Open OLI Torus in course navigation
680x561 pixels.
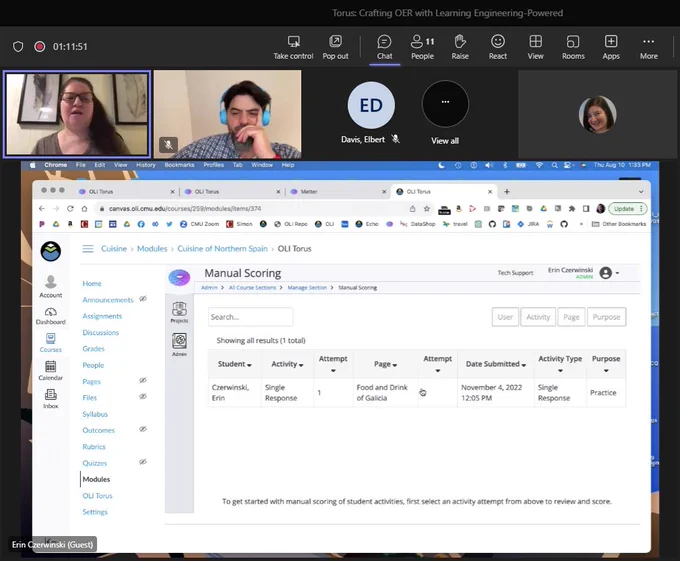coord(98,496)
